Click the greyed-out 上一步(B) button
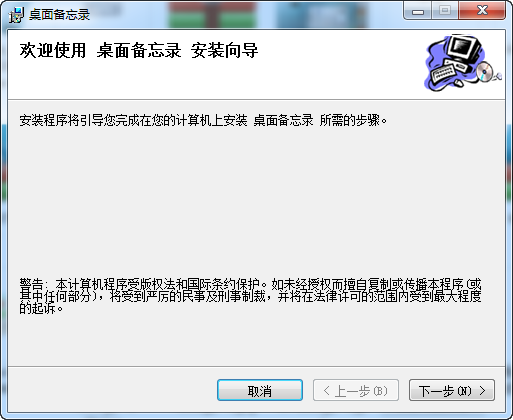 click(356, 390)
